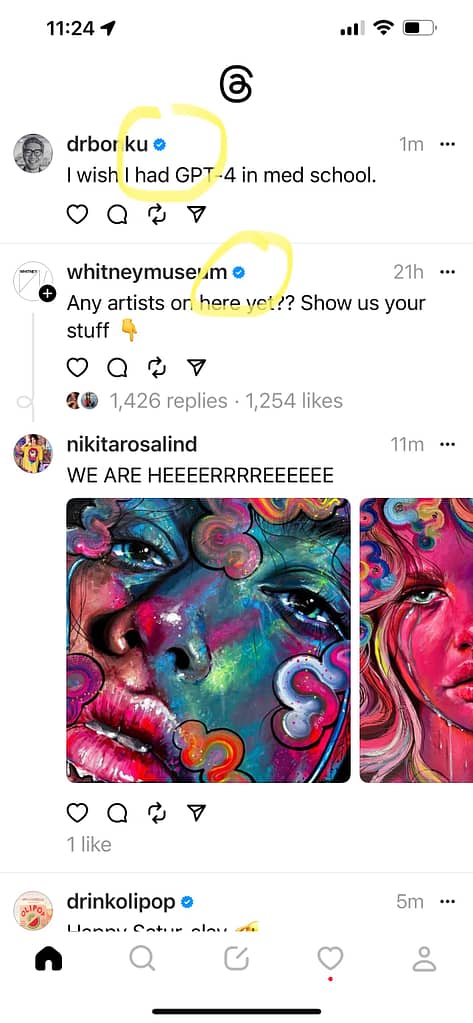Like the whitneymuseum post
The width and height of the screenshot is (473, 1023).
(77, 368)
